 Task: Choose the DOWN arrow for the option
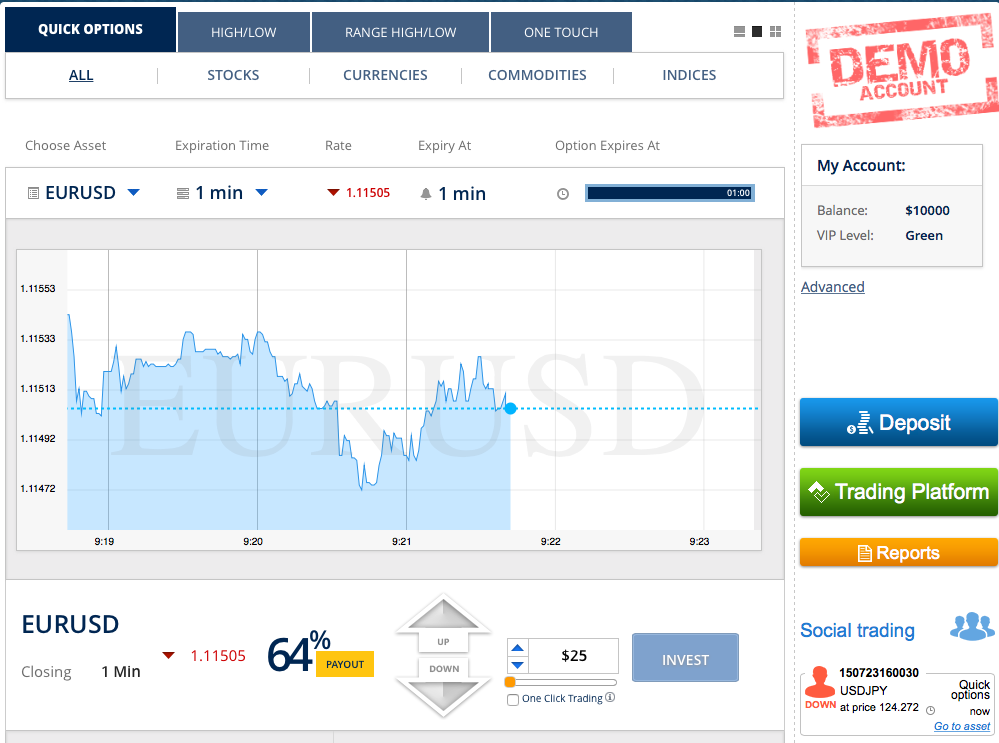point(443,685)
